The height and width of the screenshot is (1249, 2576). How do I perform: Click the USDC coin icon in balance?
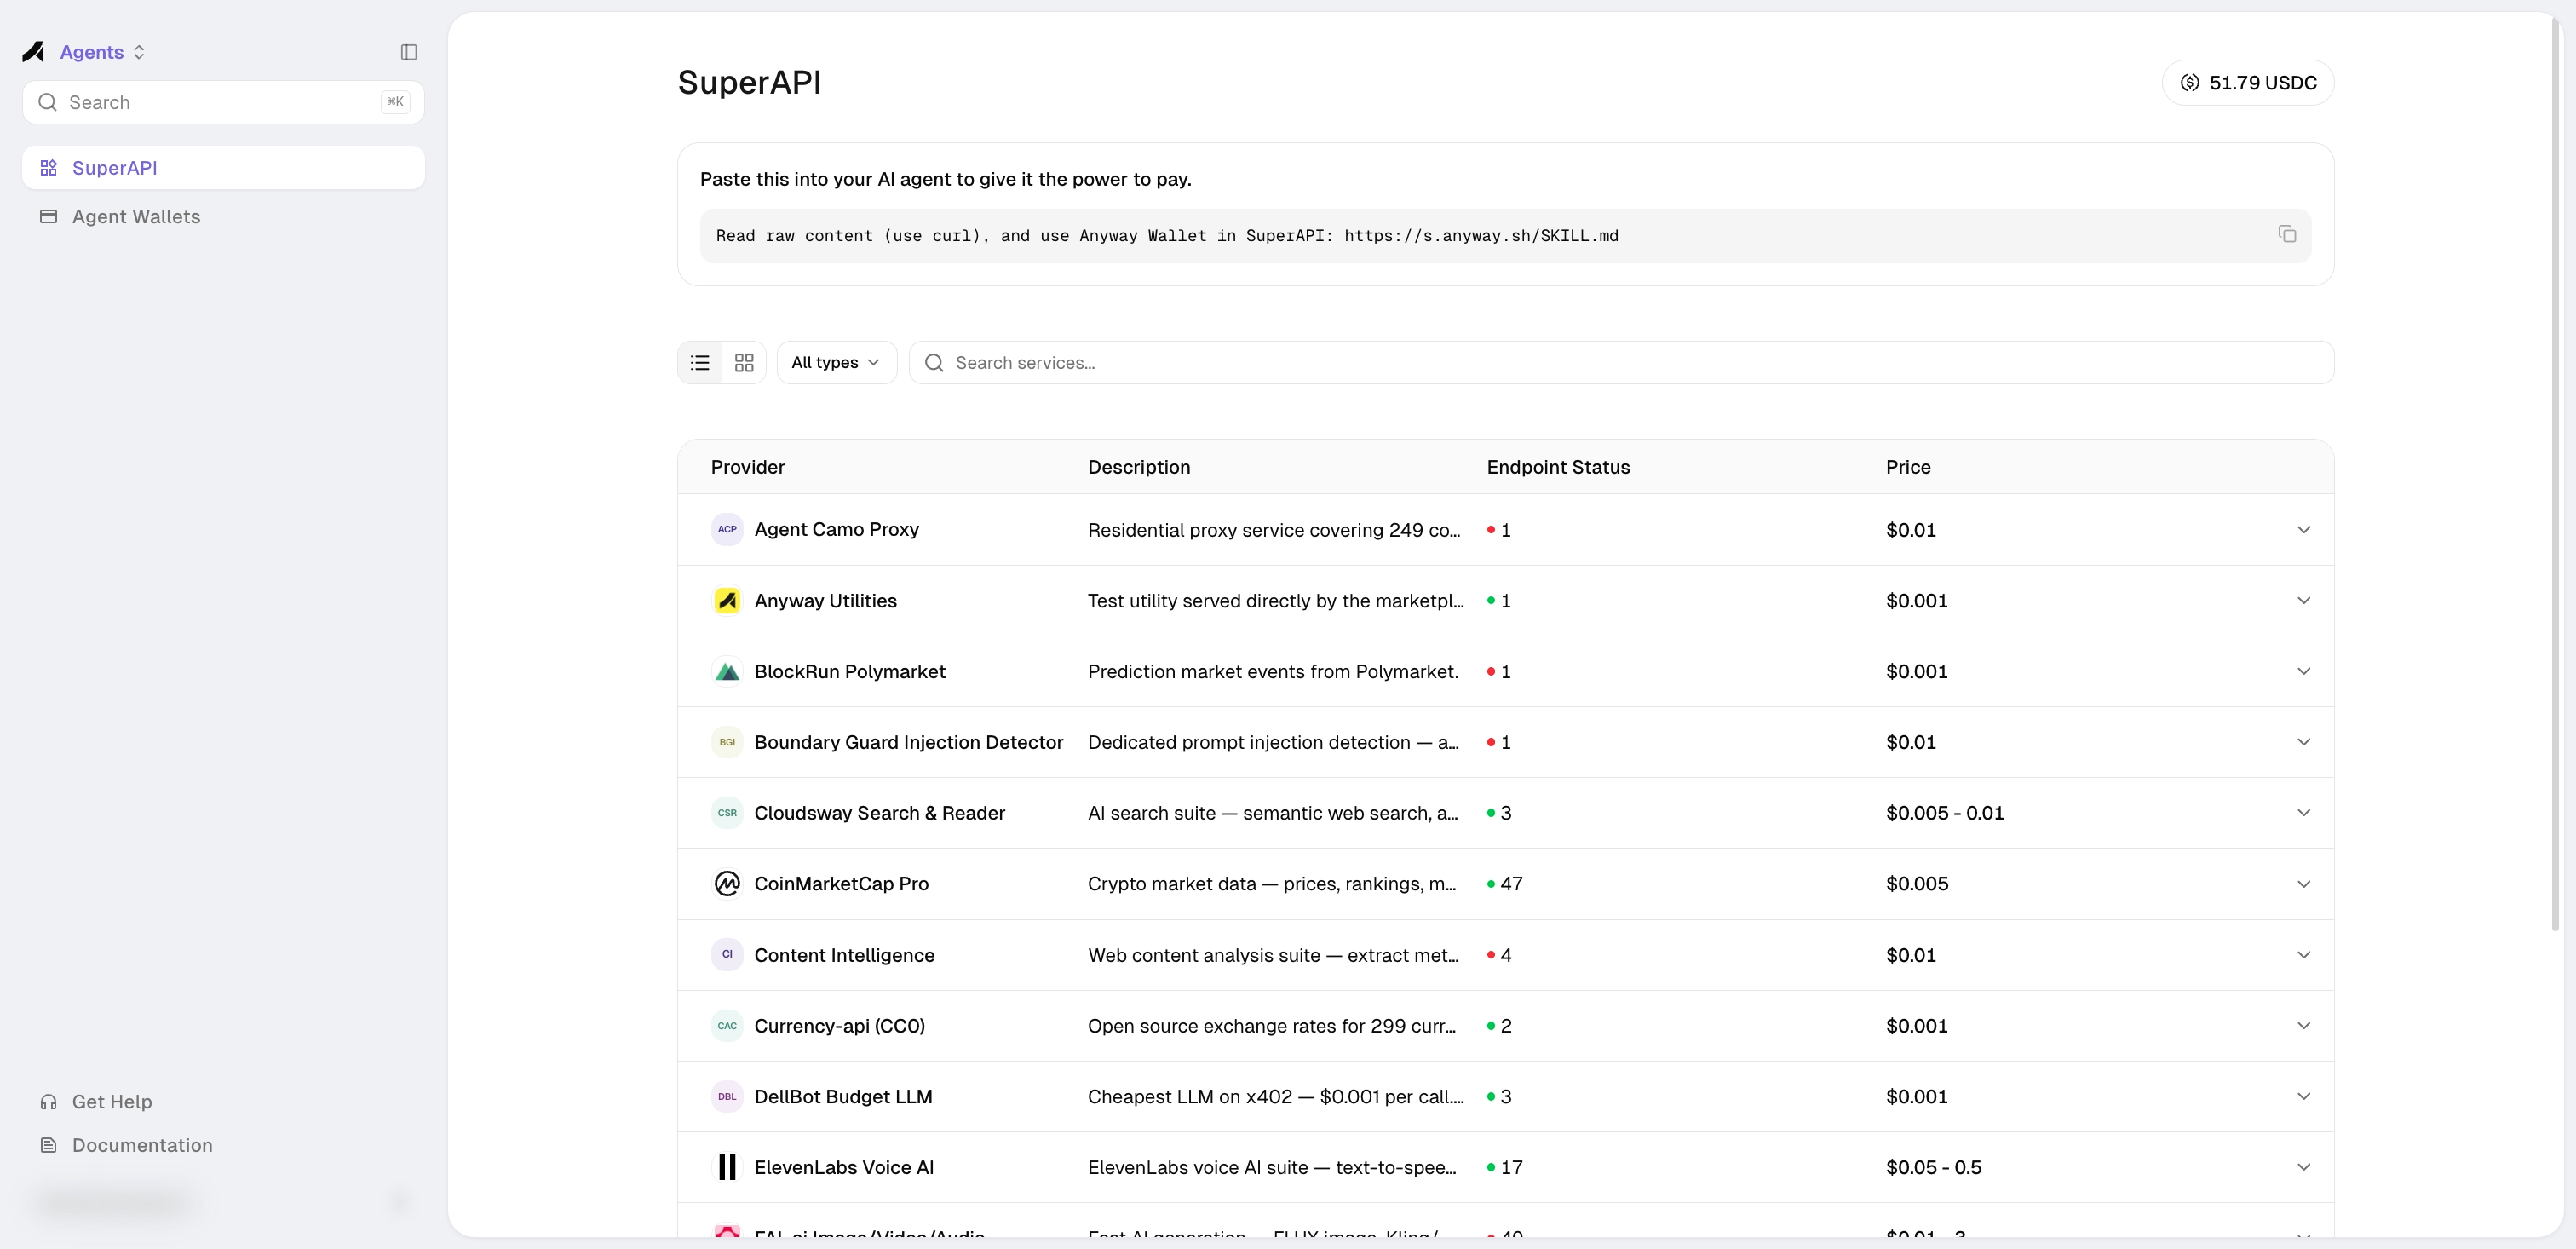coord(2190,83)
